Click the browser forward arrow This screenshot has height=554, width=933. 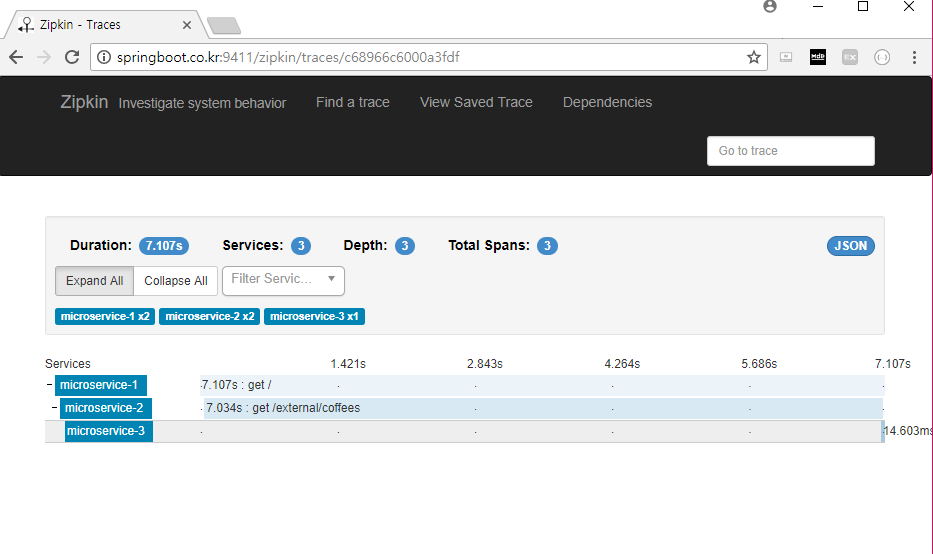pos(44,57)
